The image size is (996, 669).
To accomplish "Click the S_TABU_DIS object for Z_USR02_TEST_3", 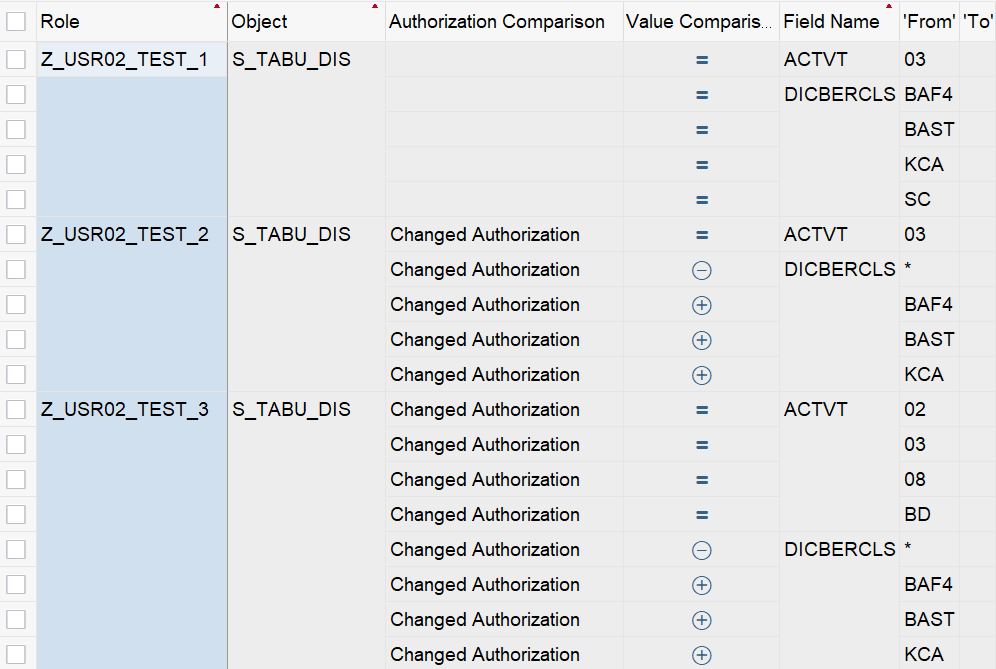I will (292, 410).
